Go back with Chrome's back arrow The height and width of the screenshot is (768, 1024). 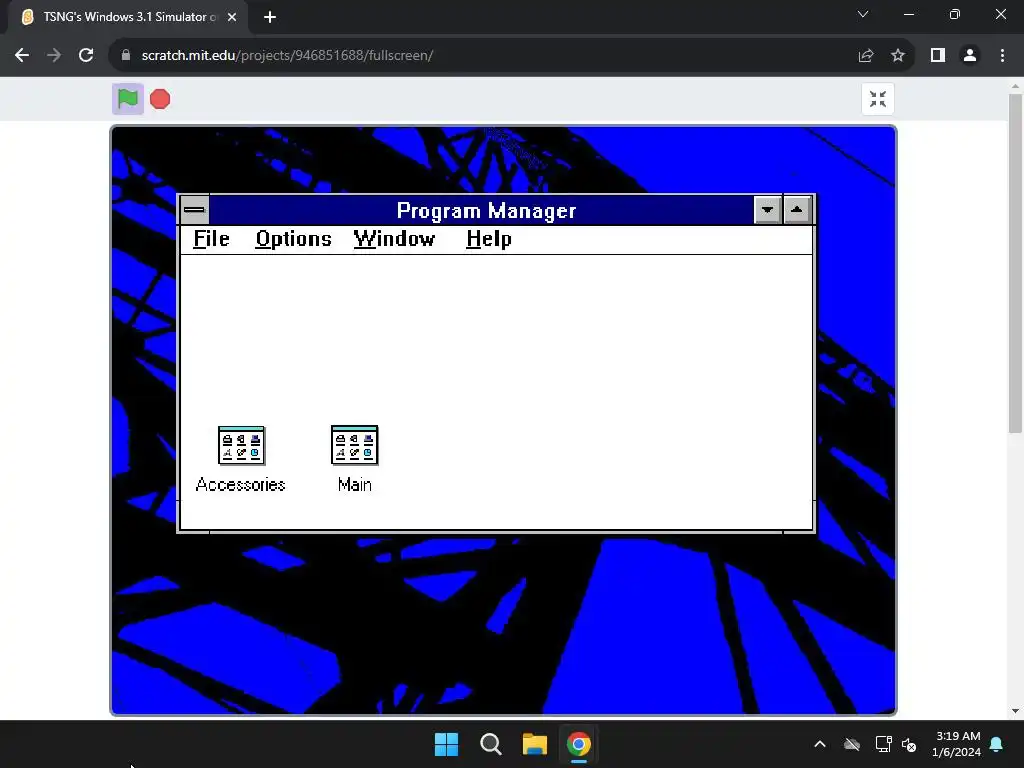coord(22,56)
